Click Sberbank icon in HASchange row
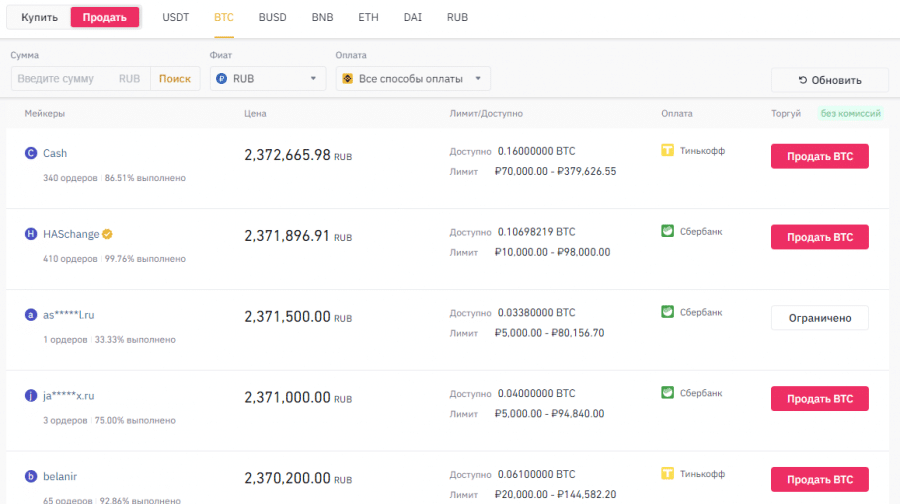The width and height of the screenshot is (900, 504). [x=668, y=231]
